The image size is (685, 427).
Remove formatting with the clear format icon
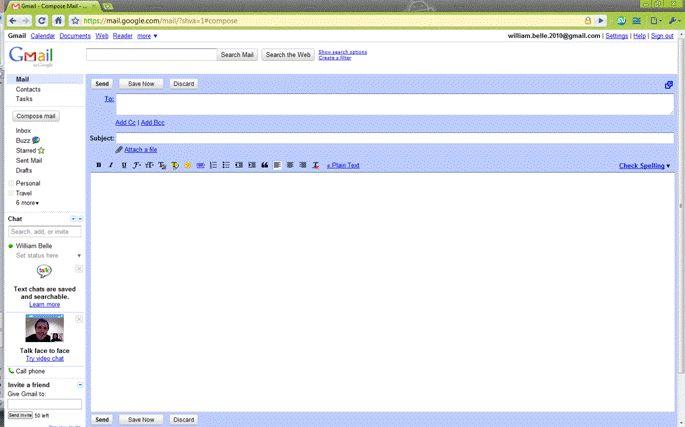click(315, 165)
